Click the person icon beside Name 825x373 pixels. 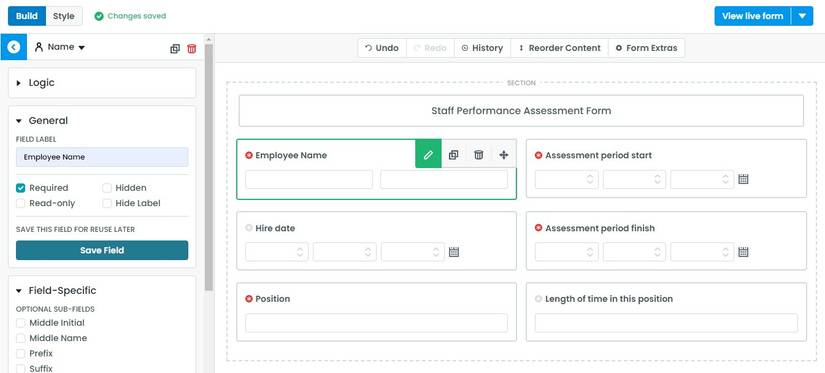pos(38,47)
